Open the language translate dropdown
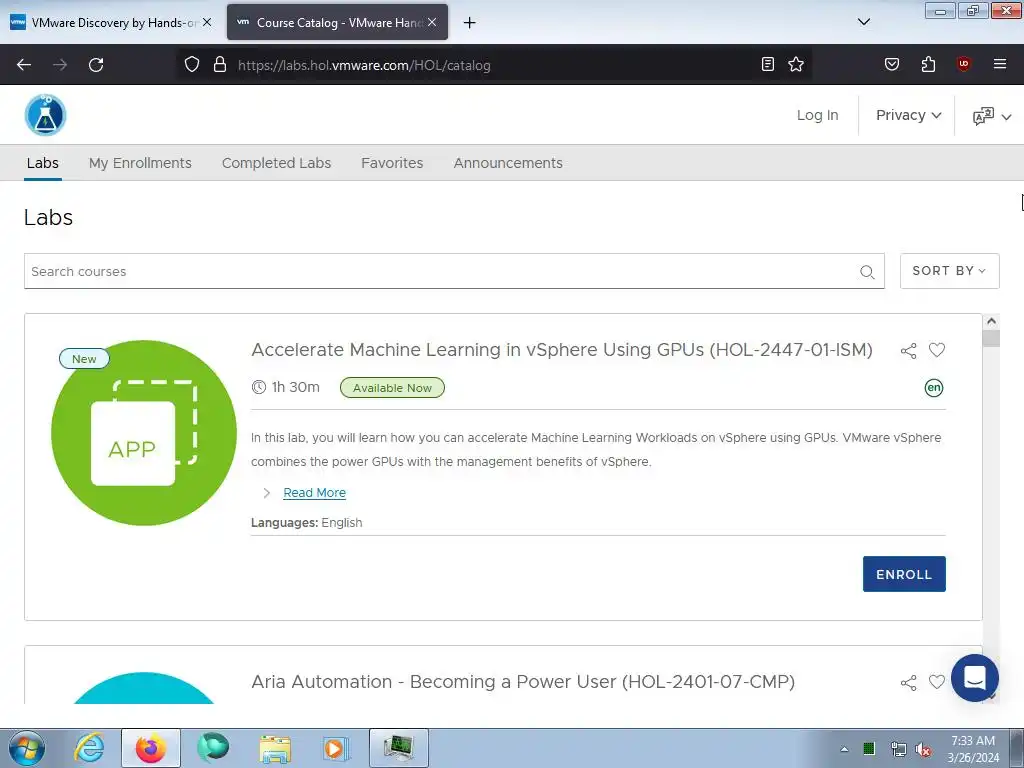 (992, 116)
